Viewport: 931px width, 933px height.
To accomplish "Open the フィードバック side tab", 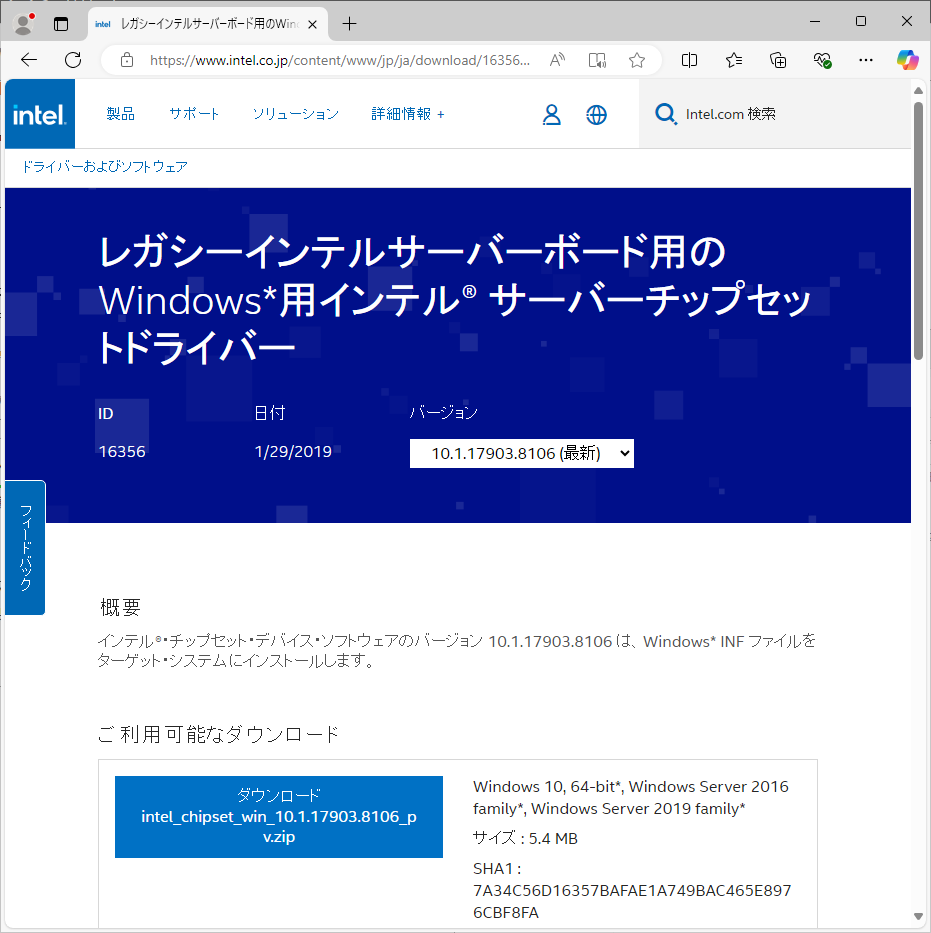I will pyautogui.click(x=25, y=547).
